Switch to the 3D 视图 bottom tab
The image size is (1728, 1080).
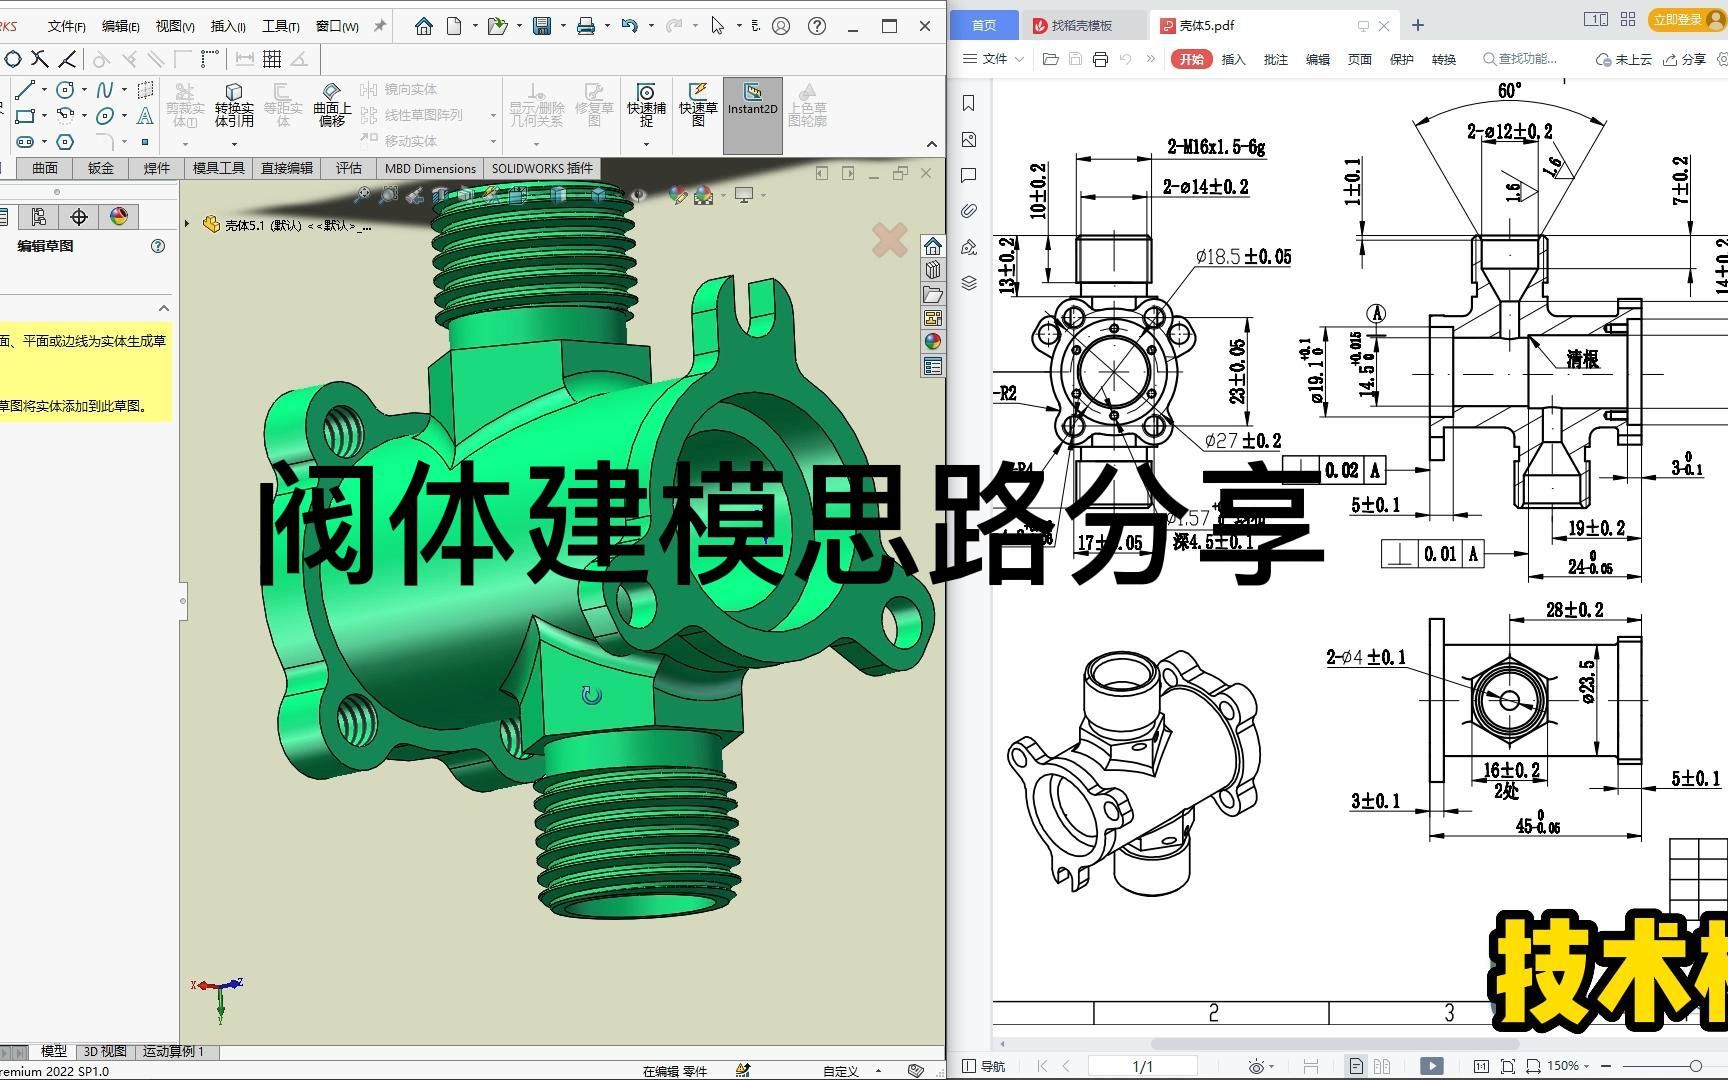pos(105,1051)
